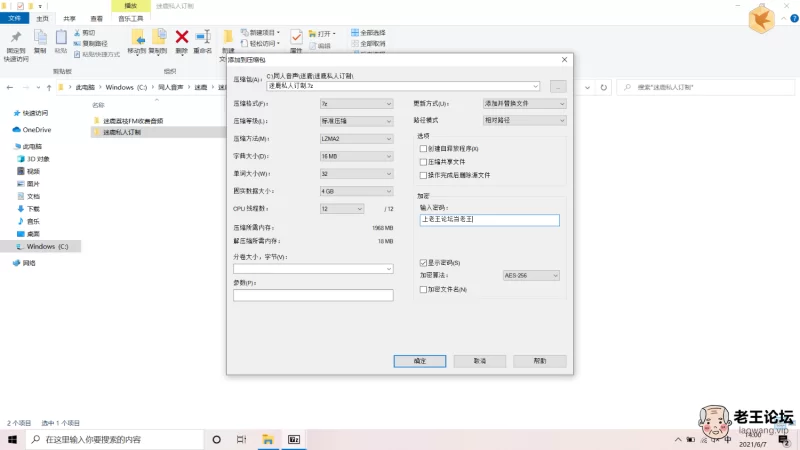This screenshot has height=450, width=800.
Task: Click the Up one level arrow
Action: pos(49,87)
